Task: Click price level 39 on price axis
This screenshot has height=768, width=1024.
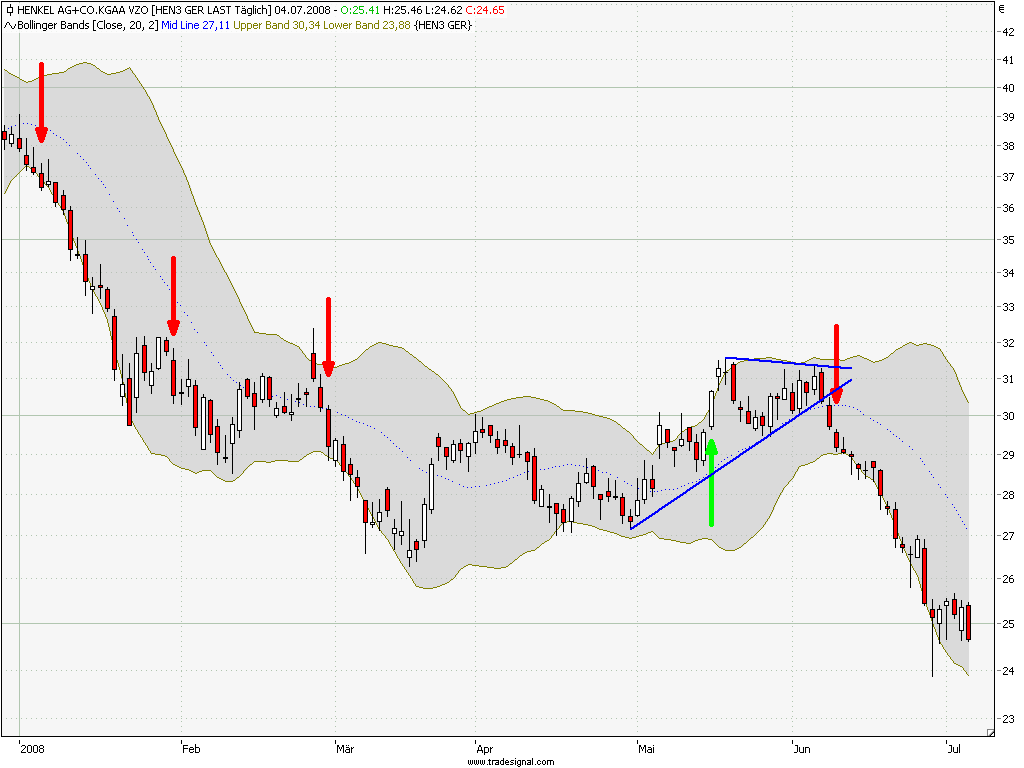Action: [1008, 118]
